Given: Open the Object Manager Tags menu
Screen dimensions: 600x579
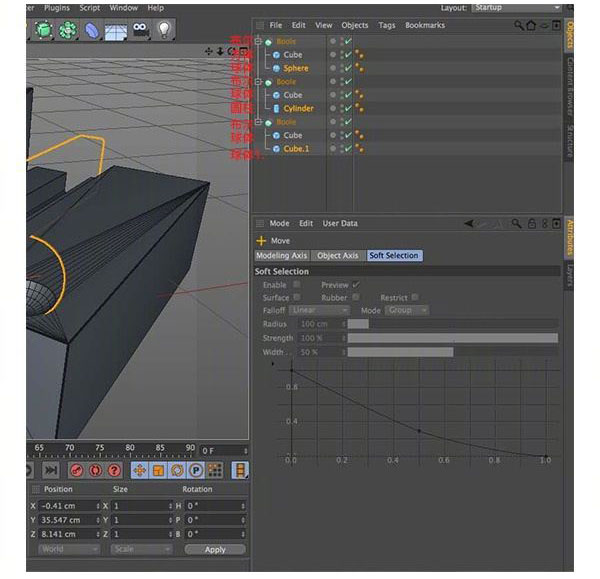Looking at the screenshot, I should tap(386, 25).
